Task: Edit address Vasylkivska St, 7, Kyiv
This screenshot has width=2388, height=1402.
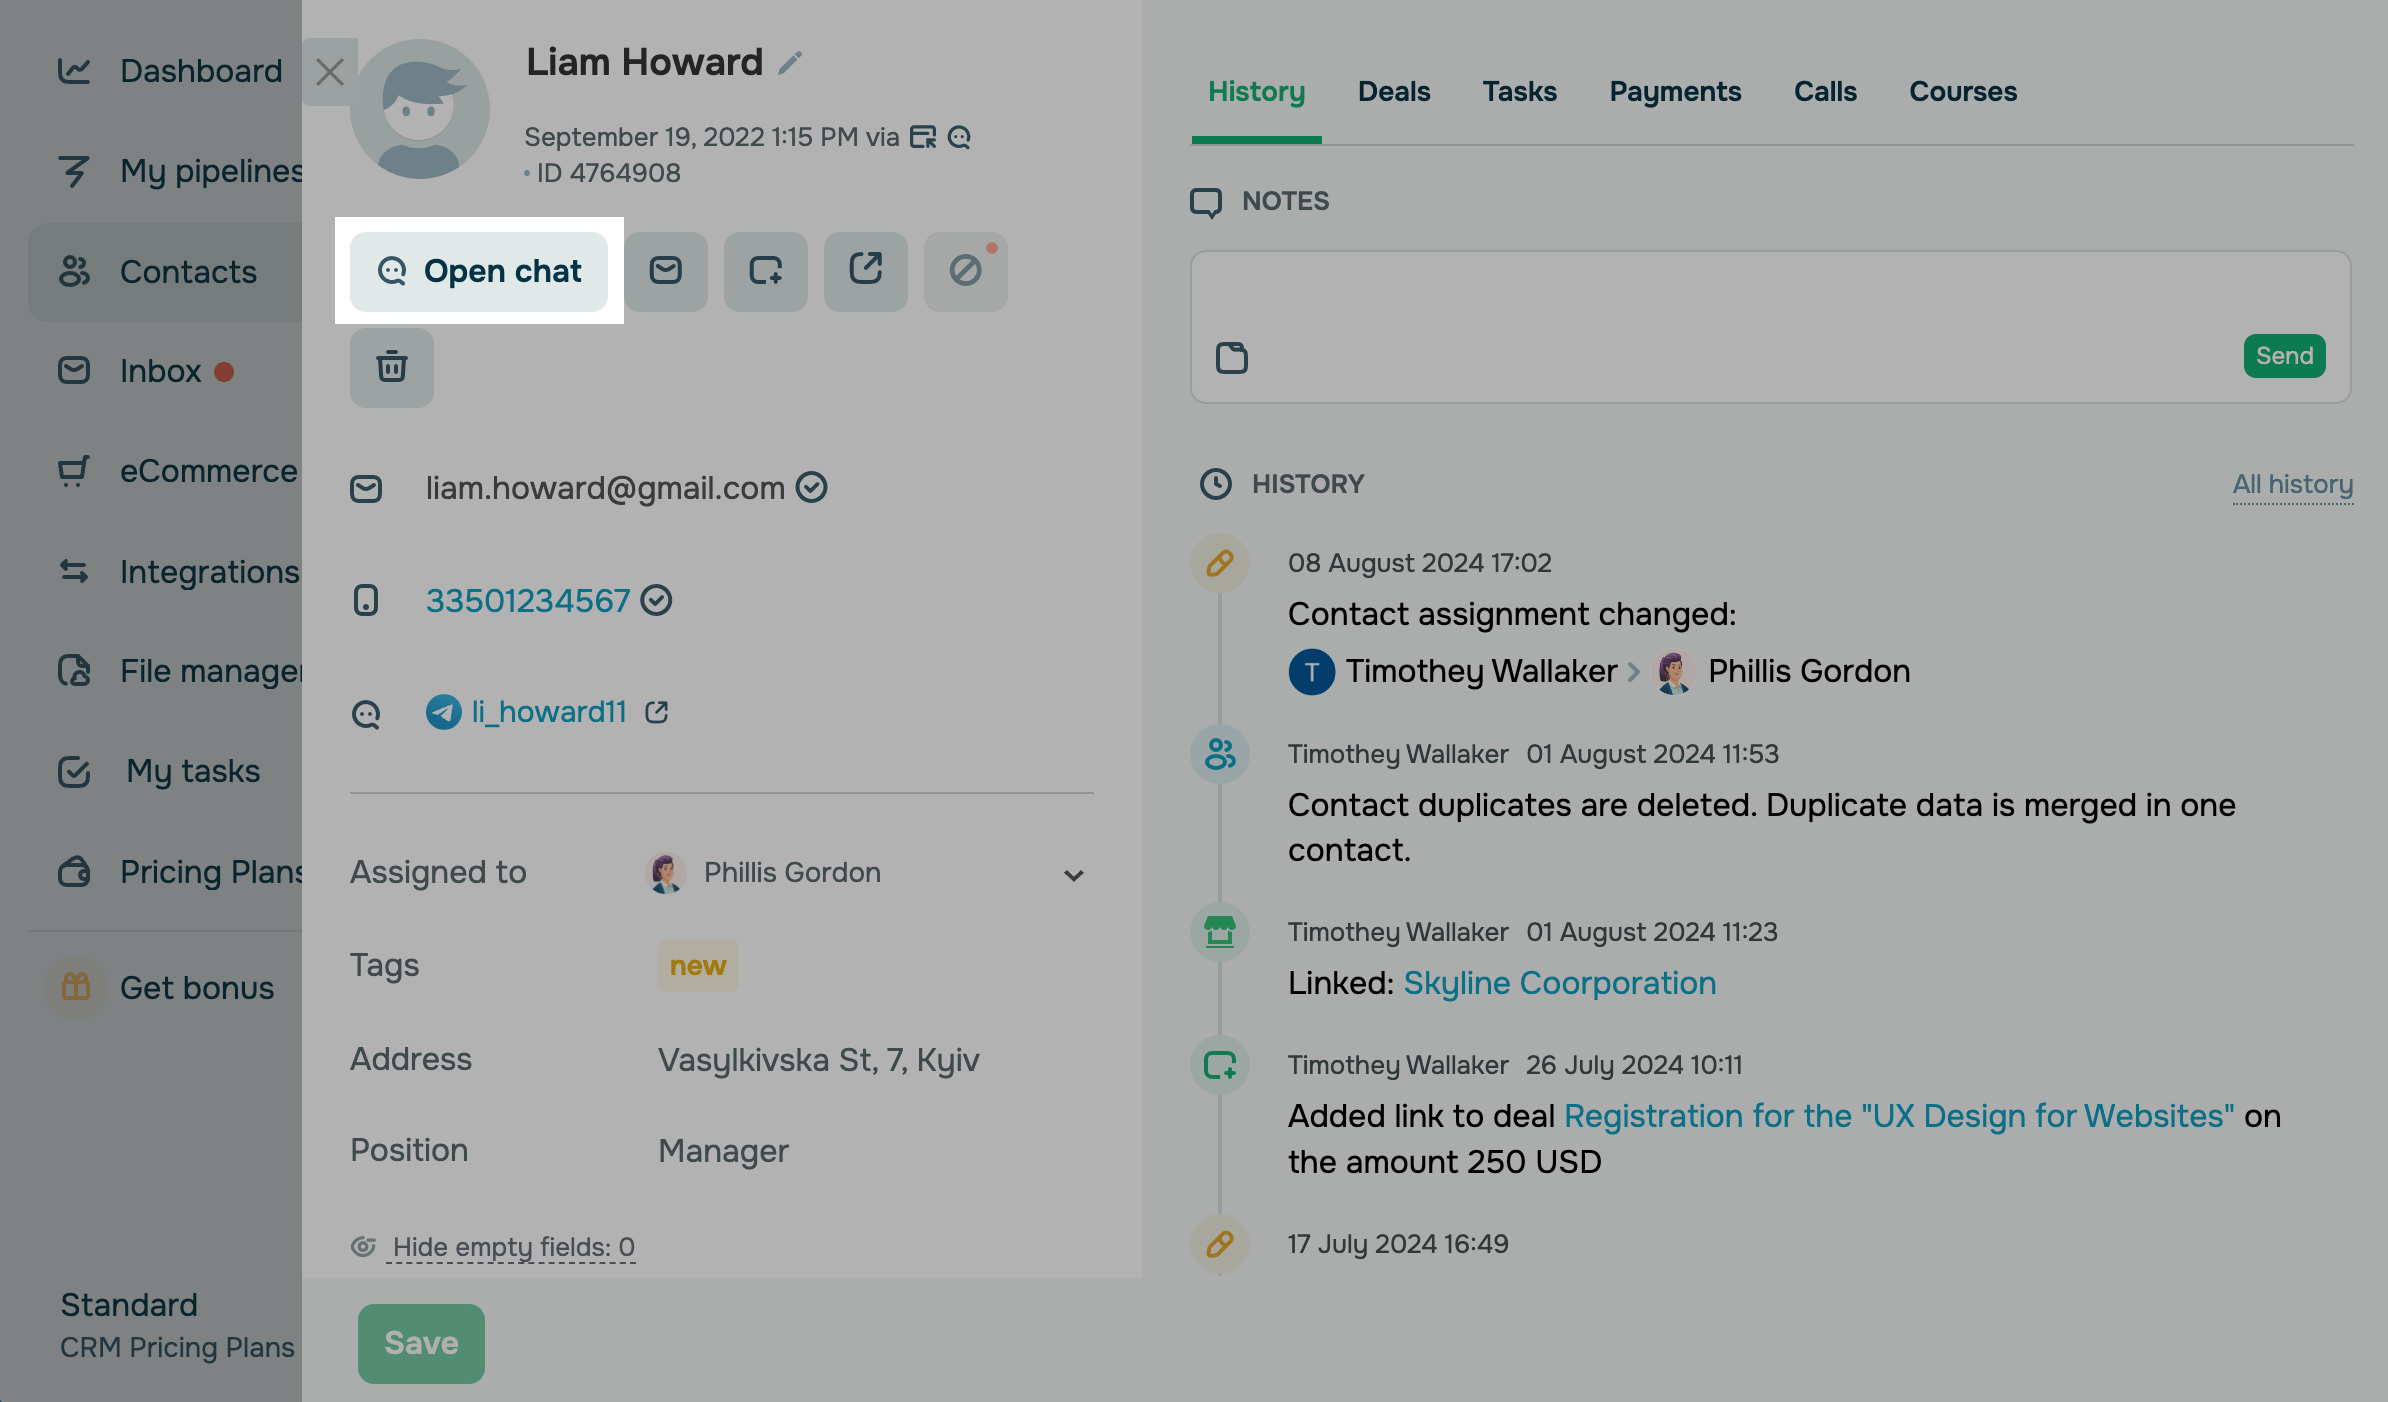Action: [818, 1059]
